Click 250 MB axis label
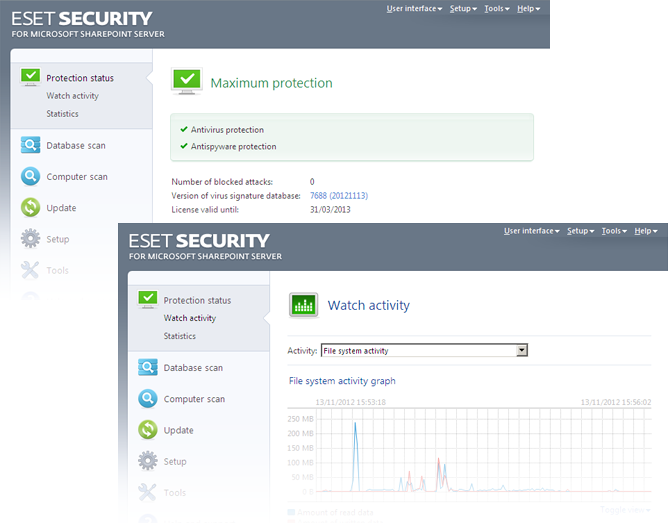Viewport: 668px width, 523px height. [x=300, y=419]
